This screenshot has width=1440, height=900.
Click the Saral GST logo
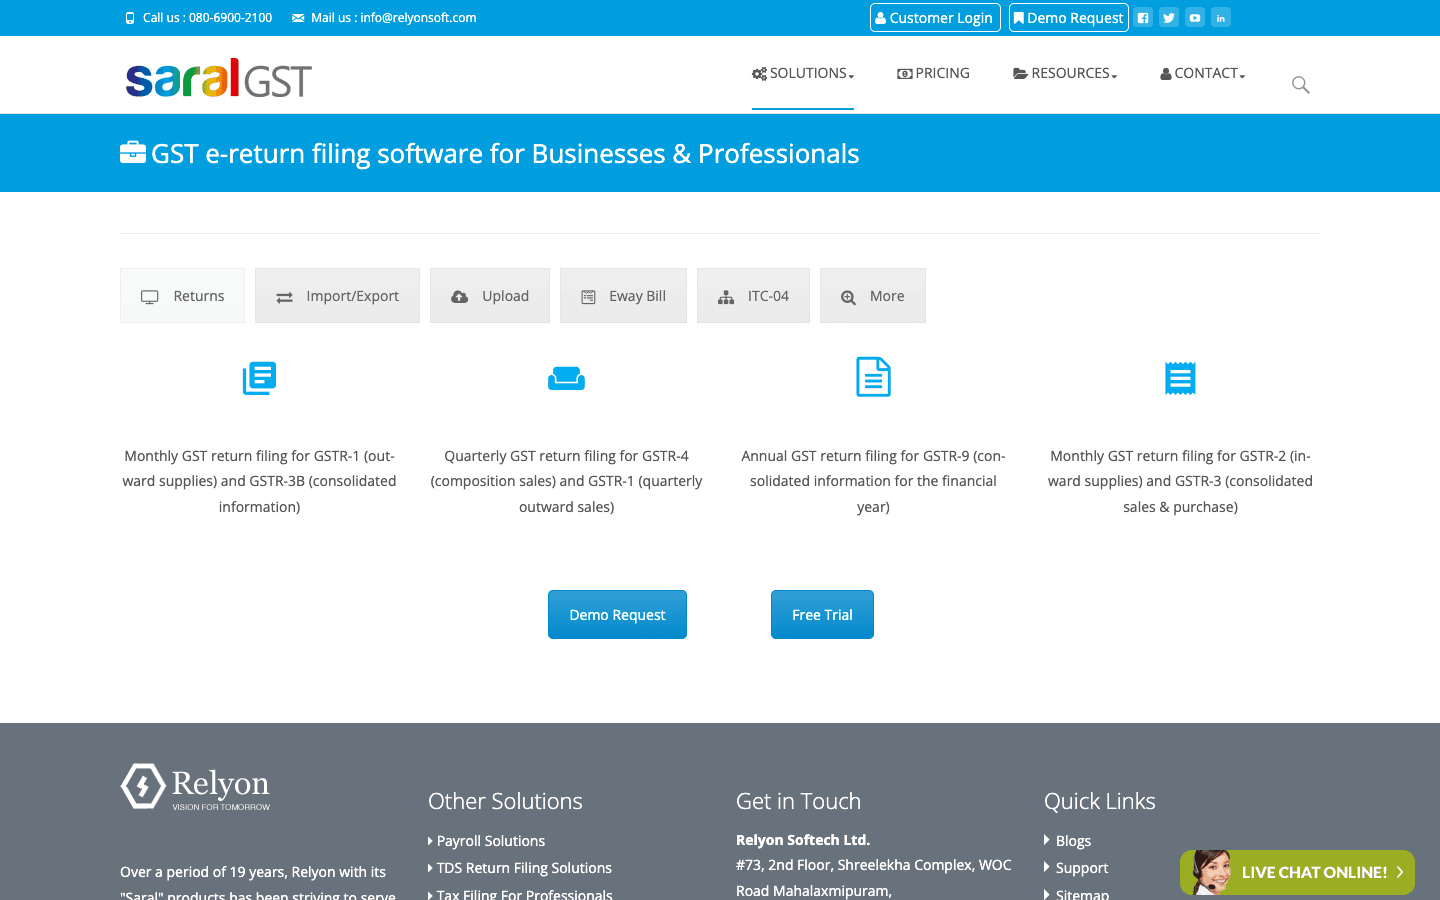(x=218, y=78)
